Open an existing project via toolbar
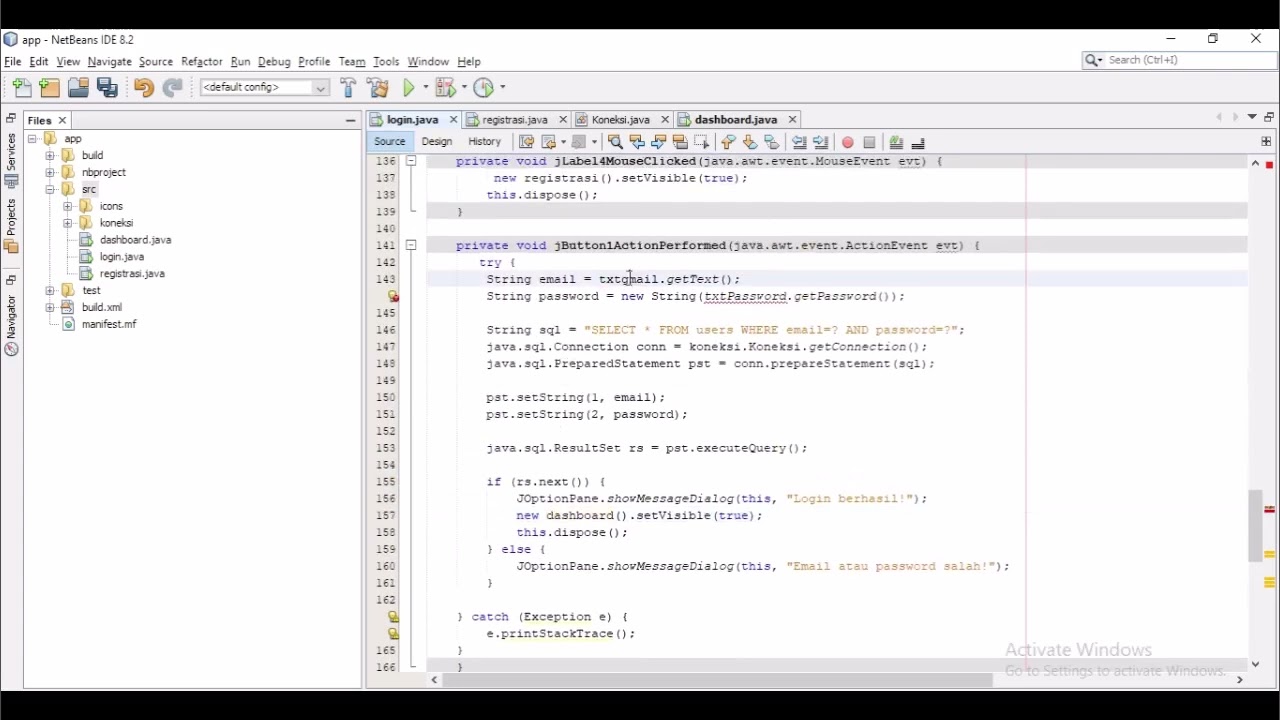Image resolution: width=1280 pixels, height=720 pixels. pyautogui.click(x=78, y=88)
